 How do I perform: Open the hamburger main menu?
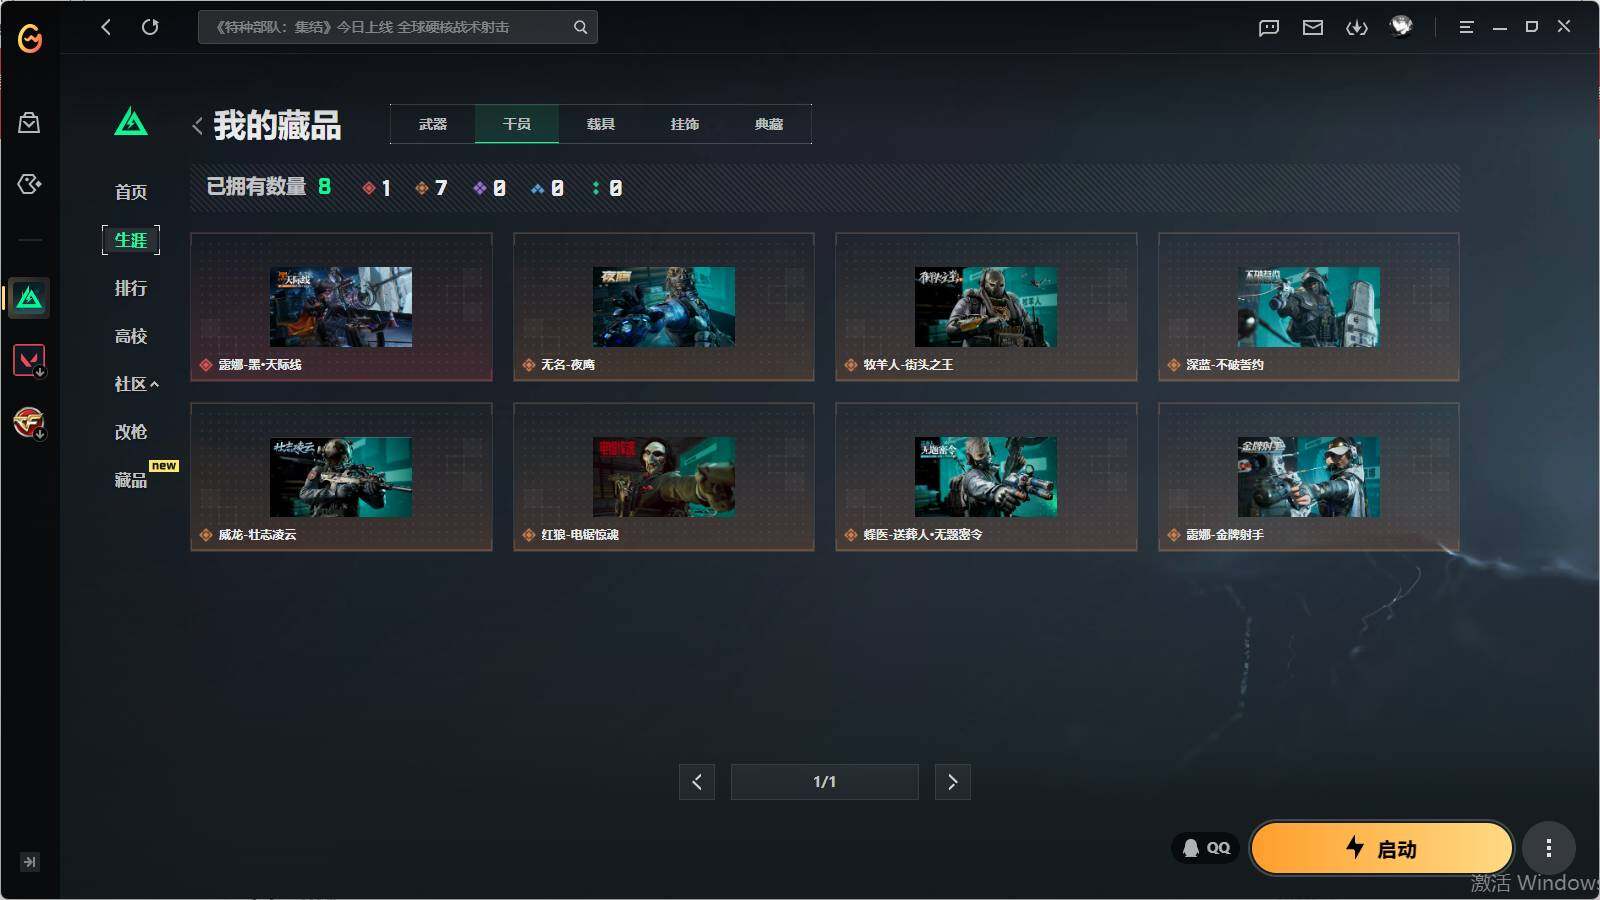tap(1466, 27)
